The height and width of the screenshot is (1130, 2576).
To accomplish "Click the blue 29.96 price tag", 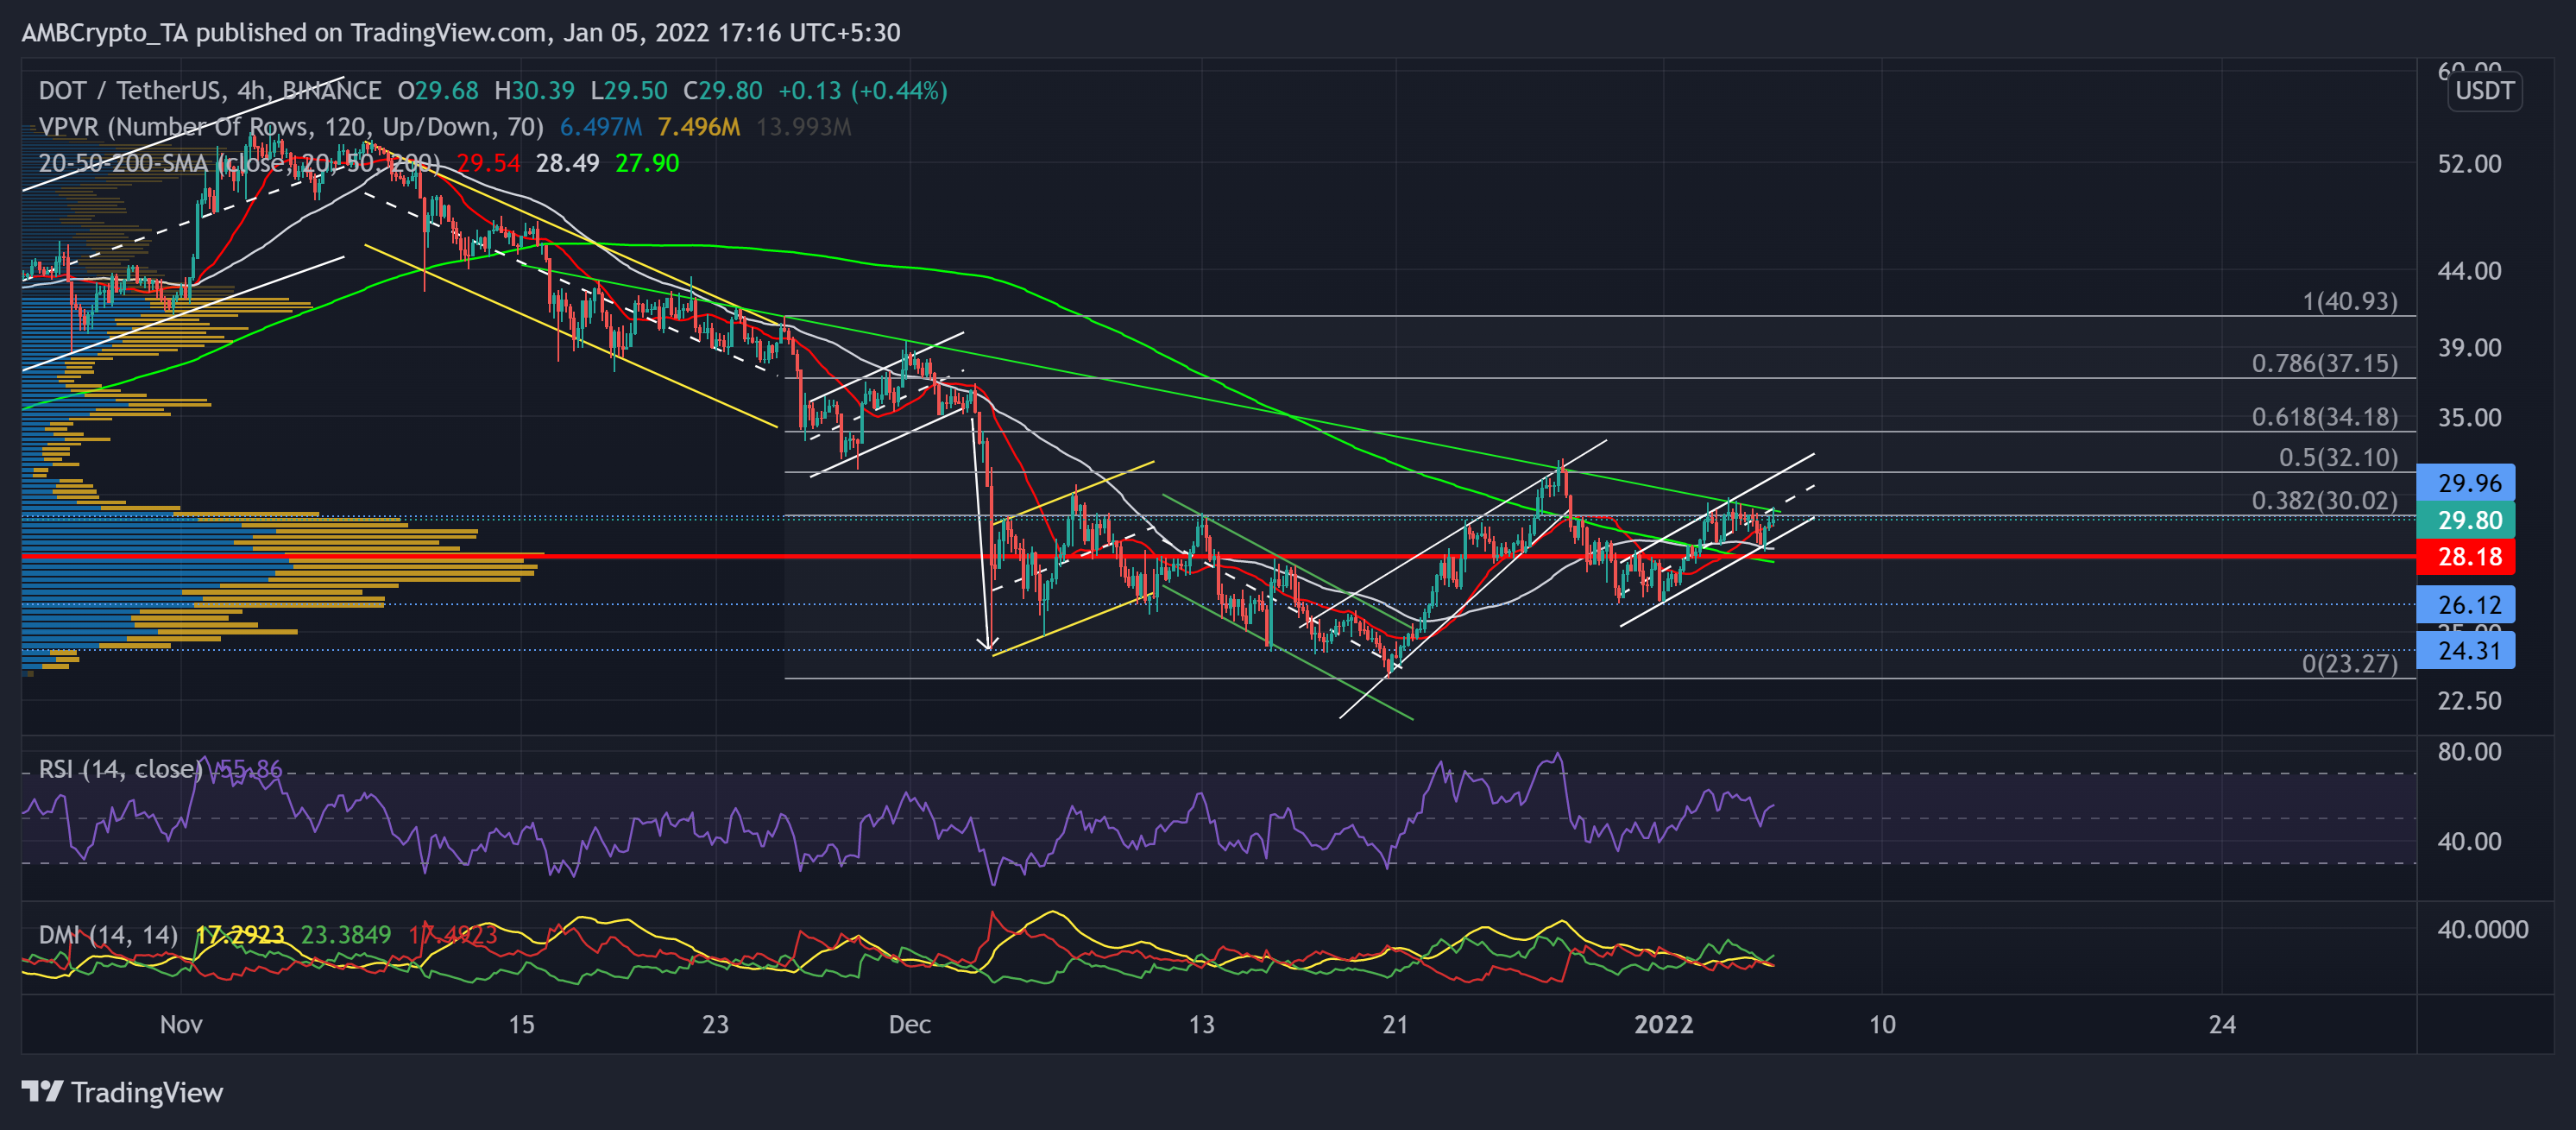I will (2468, 483).
